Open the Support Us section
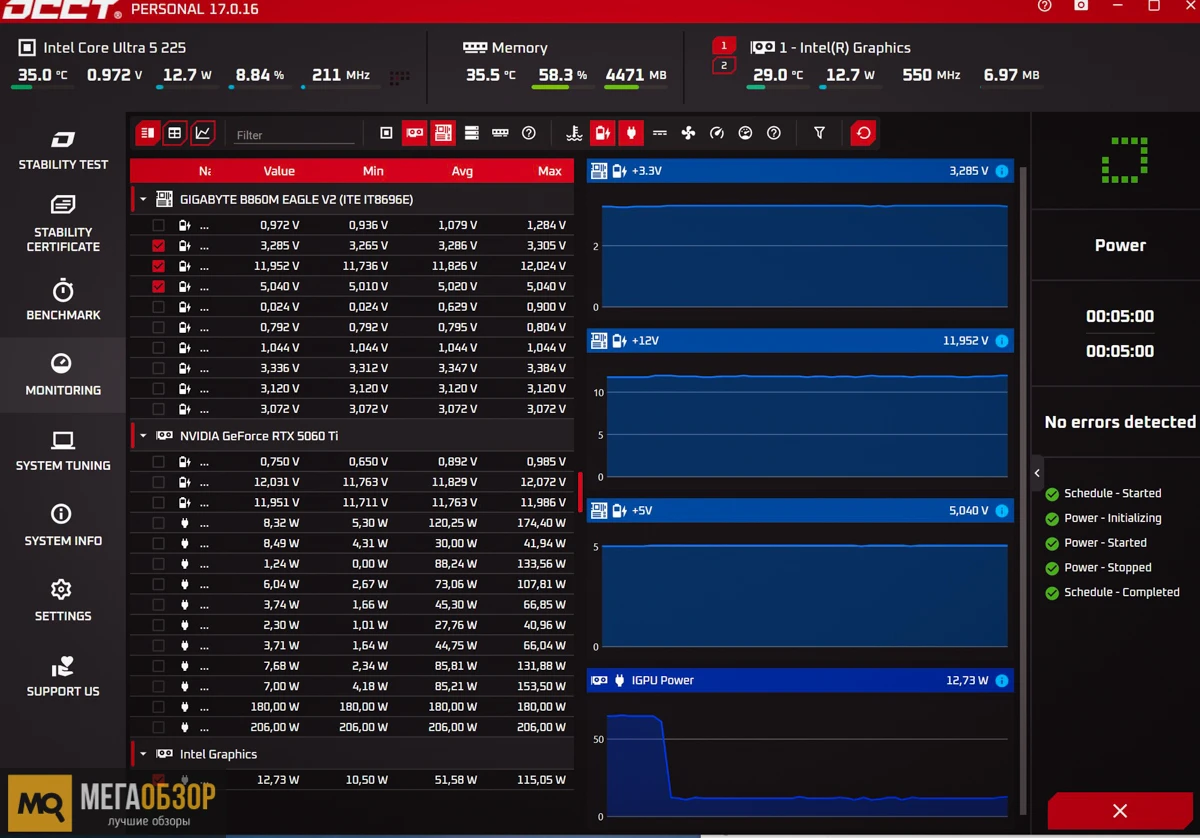Viewport: 1200px width, 838px height. click(x=63, y=677)
